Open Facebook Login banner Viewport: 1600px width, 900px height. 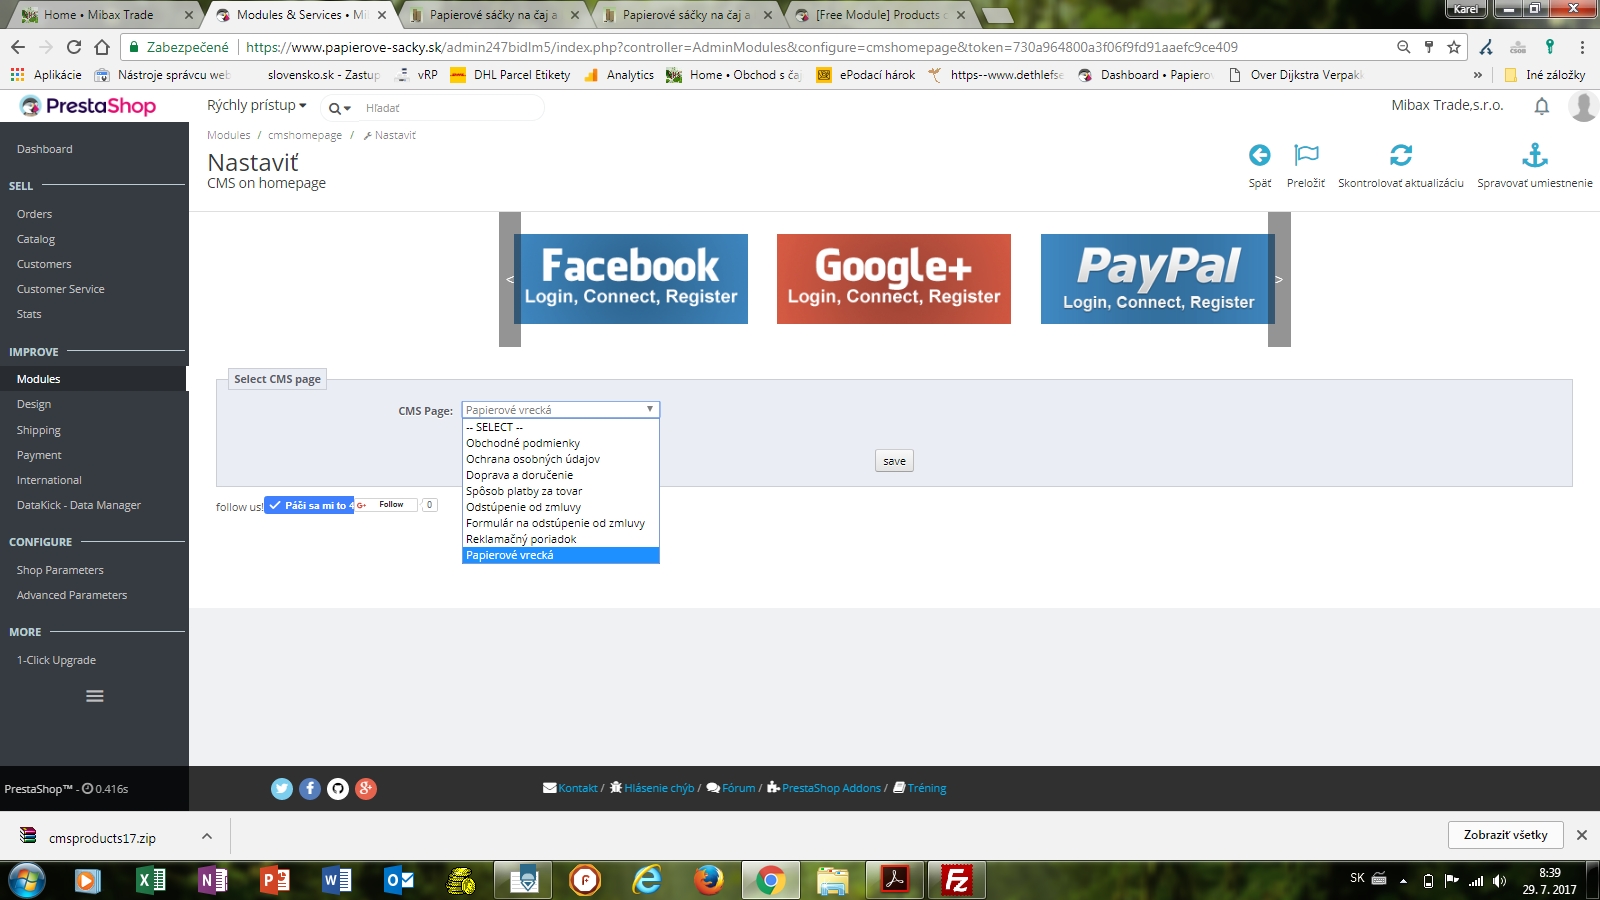click(631, 279)
